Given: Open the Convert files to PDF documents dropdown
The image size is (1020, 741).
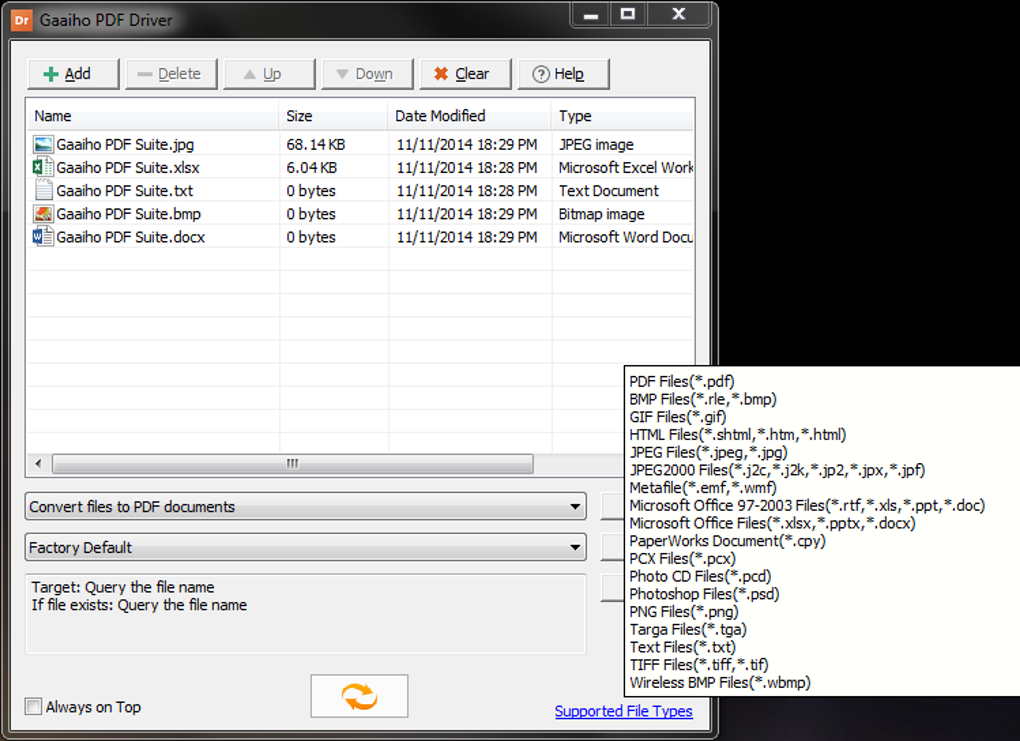Looking at the screenshot, I should [305, 507].
